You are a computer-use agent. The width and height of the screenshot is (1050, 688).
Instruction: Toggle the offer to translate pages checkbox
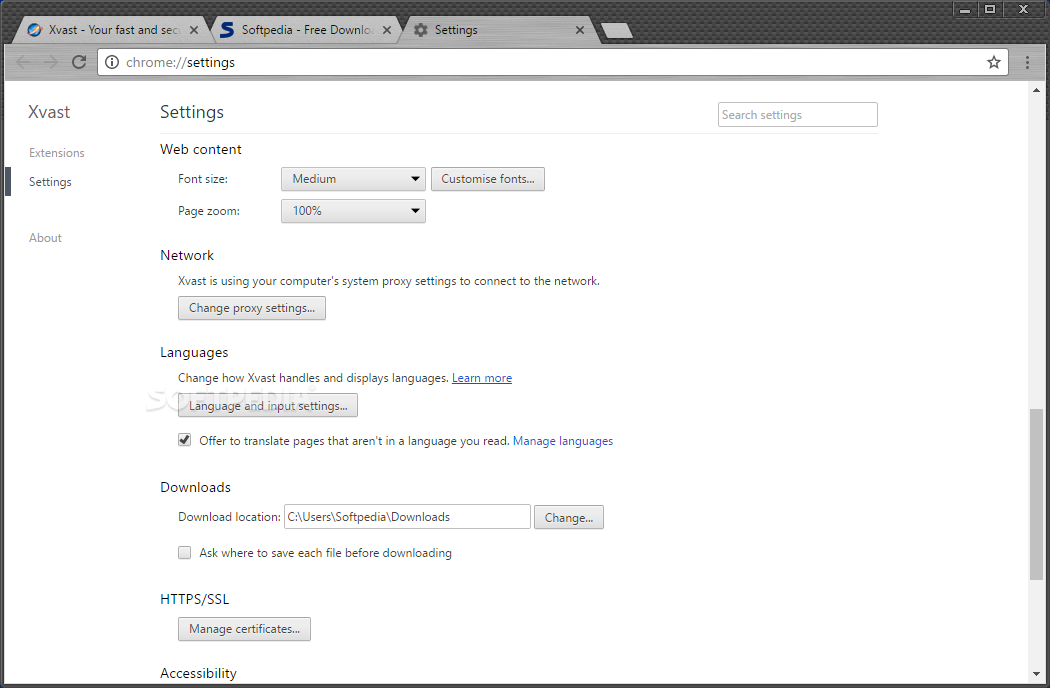click(184, 440)
